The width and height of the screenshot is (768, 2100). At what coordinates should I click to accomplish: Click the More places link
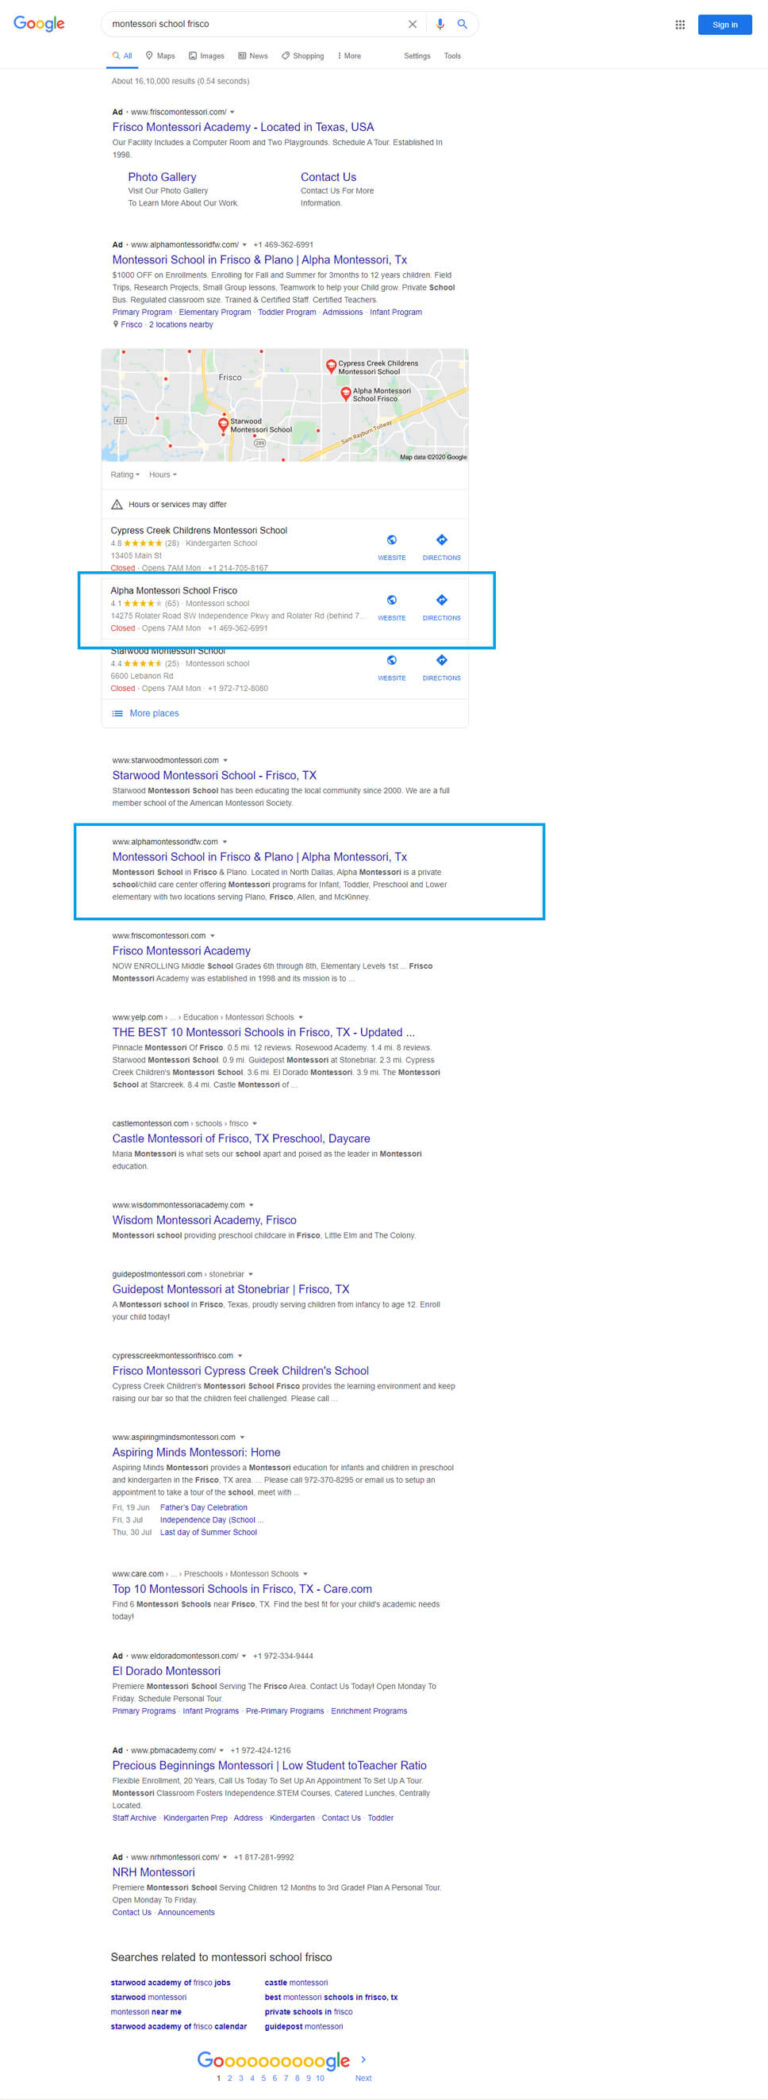click(154, 714)
